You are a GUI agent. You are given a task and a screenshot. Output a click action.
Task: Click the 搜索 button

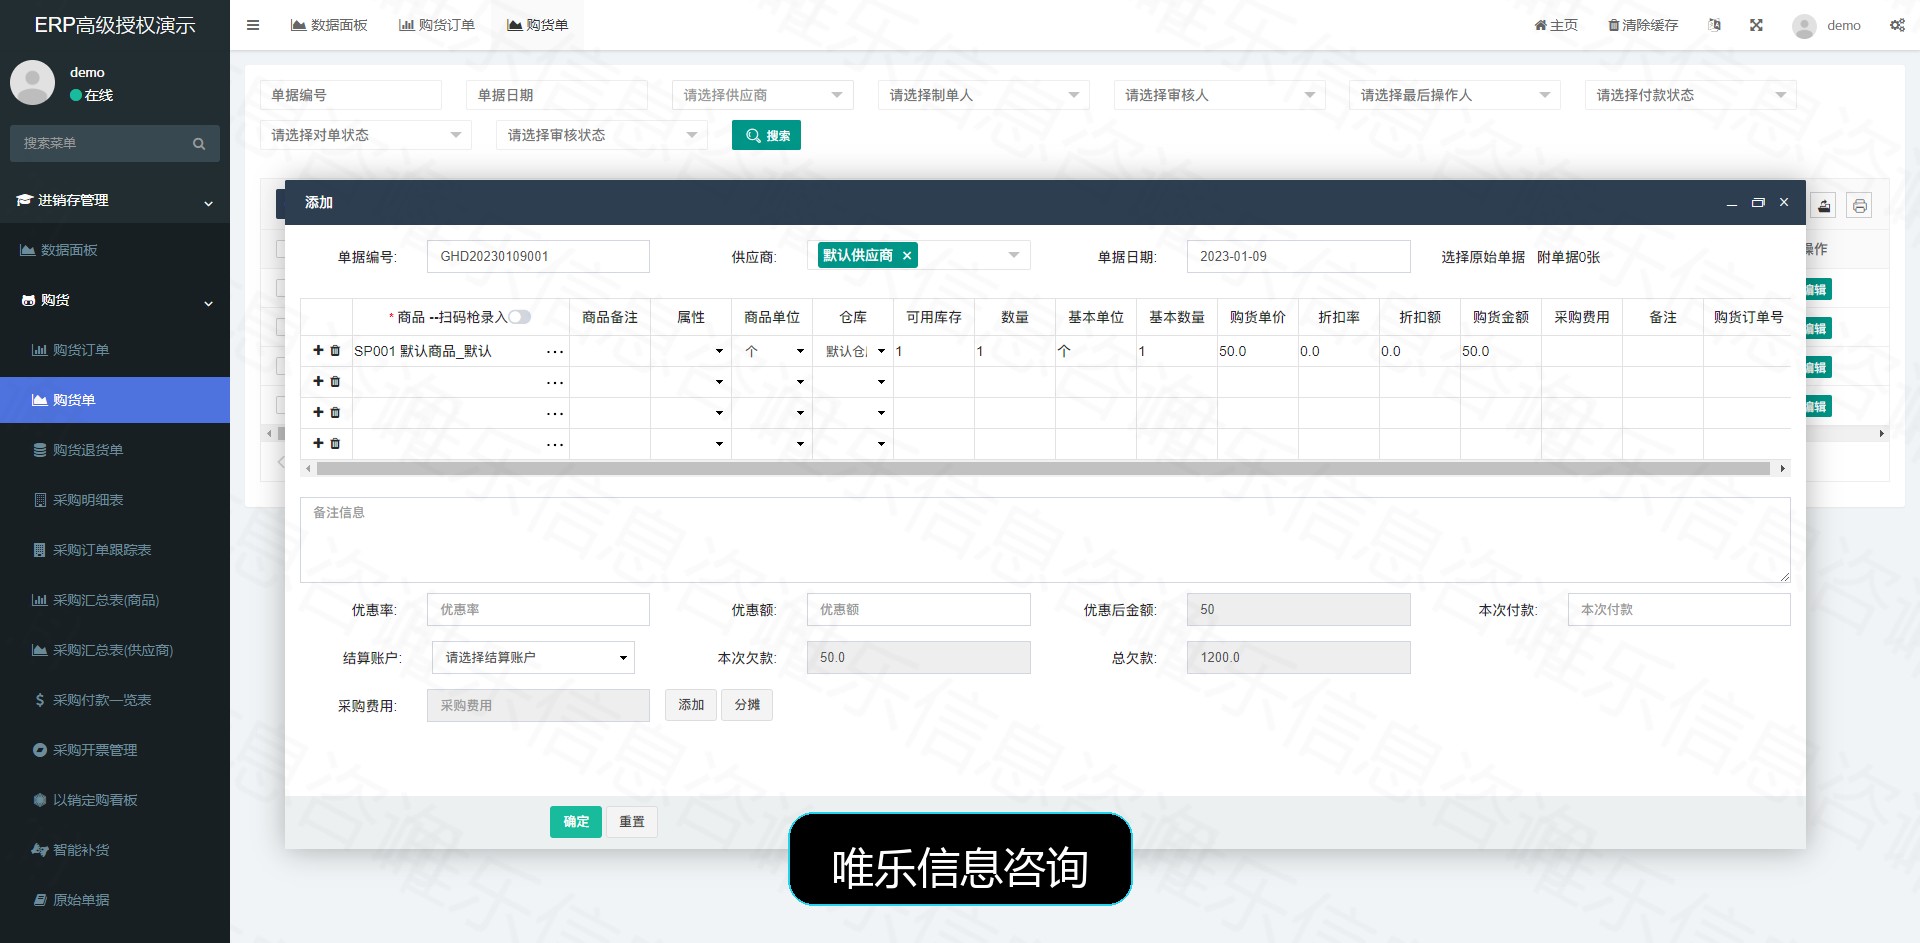767,135
